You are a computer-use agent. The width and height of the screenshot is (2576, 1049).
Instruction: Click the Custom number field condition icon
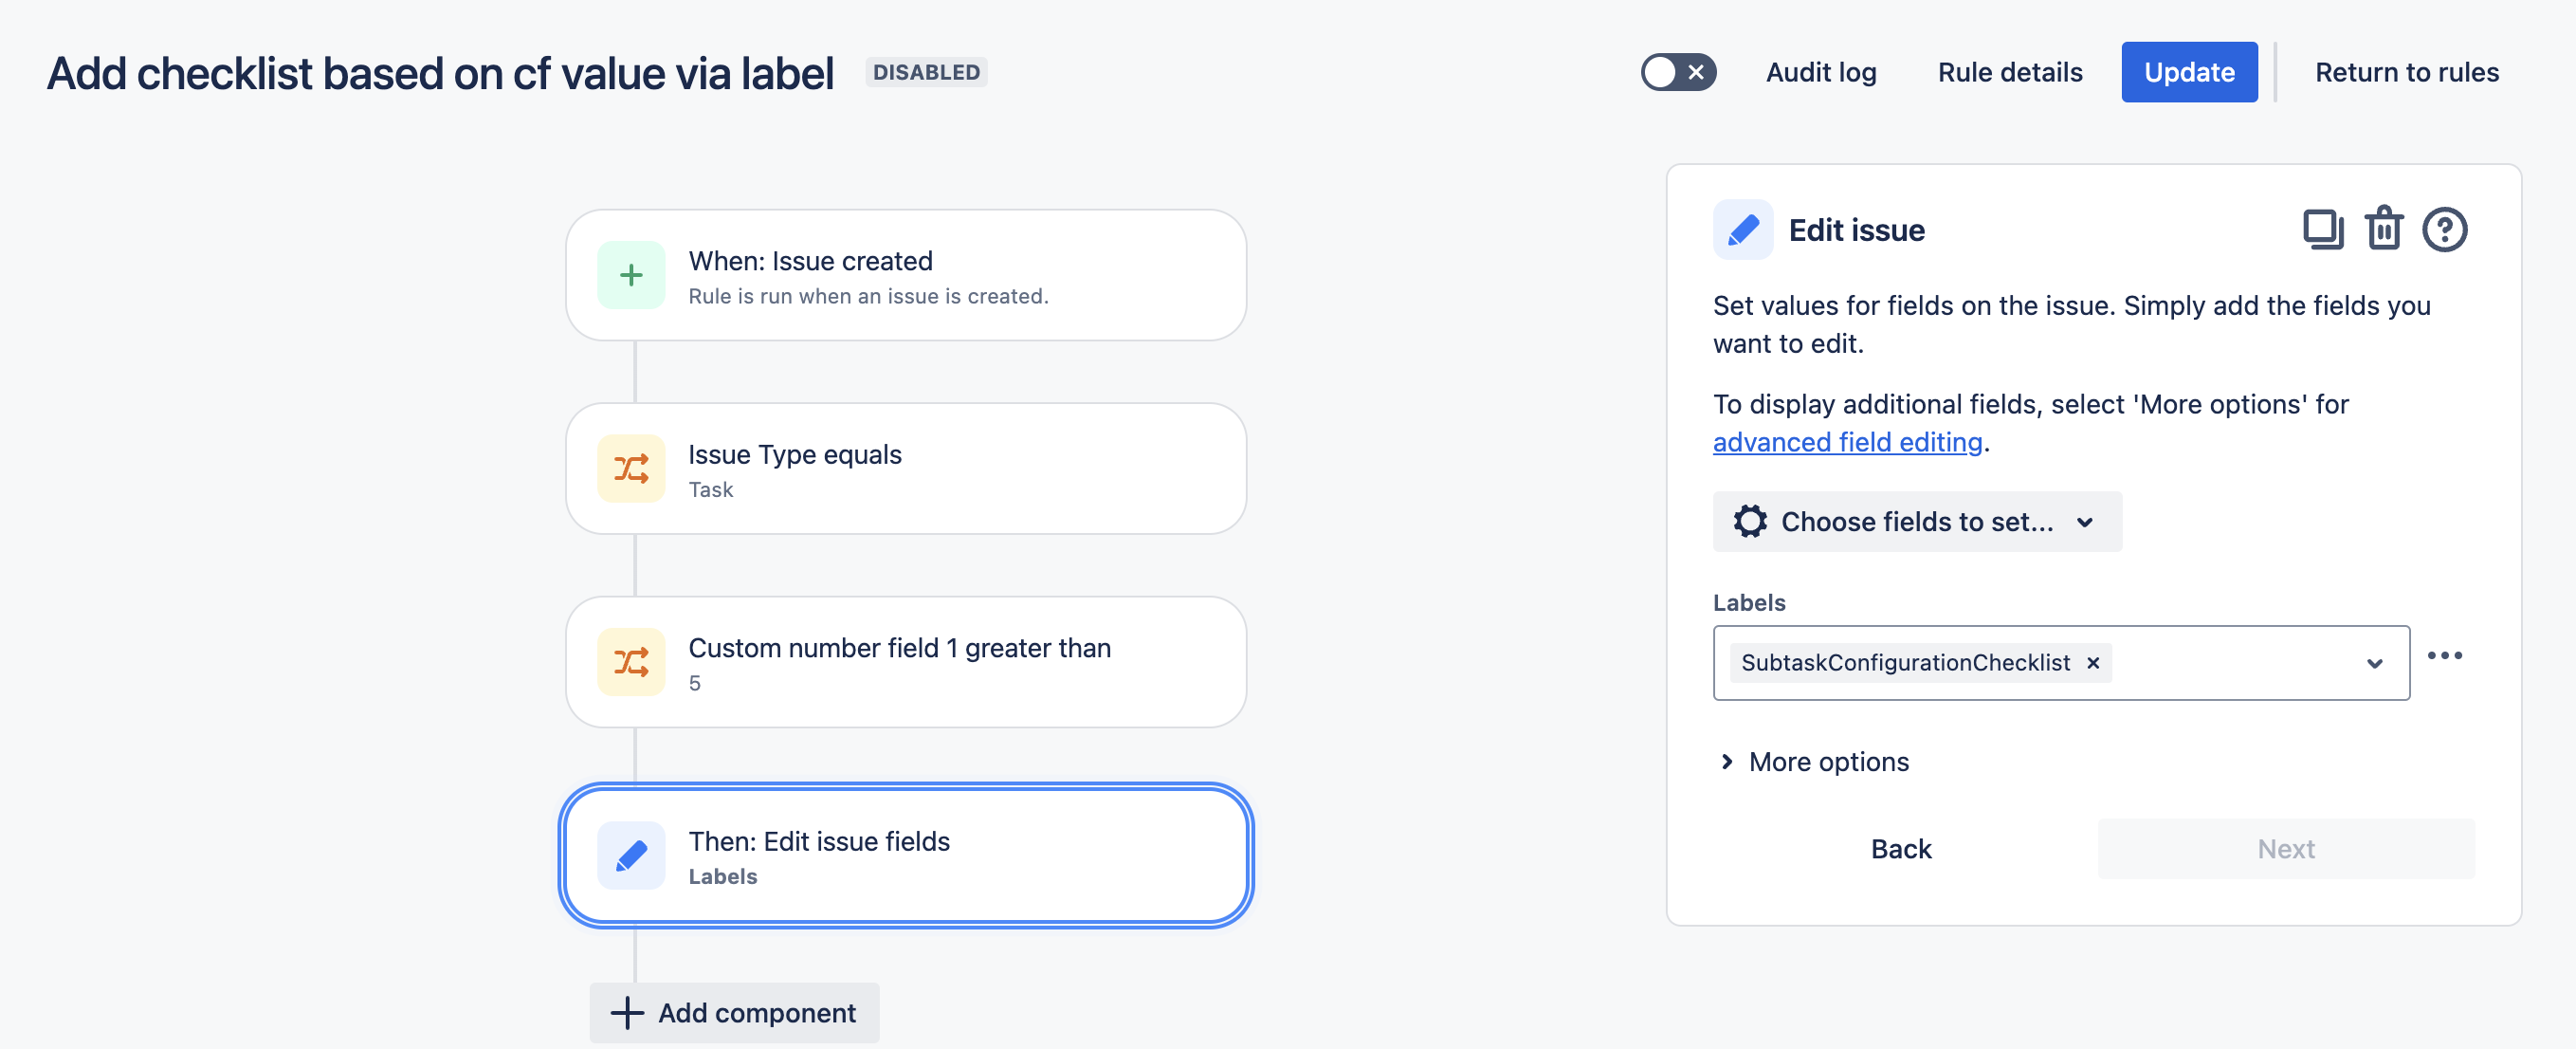(631, 662)
